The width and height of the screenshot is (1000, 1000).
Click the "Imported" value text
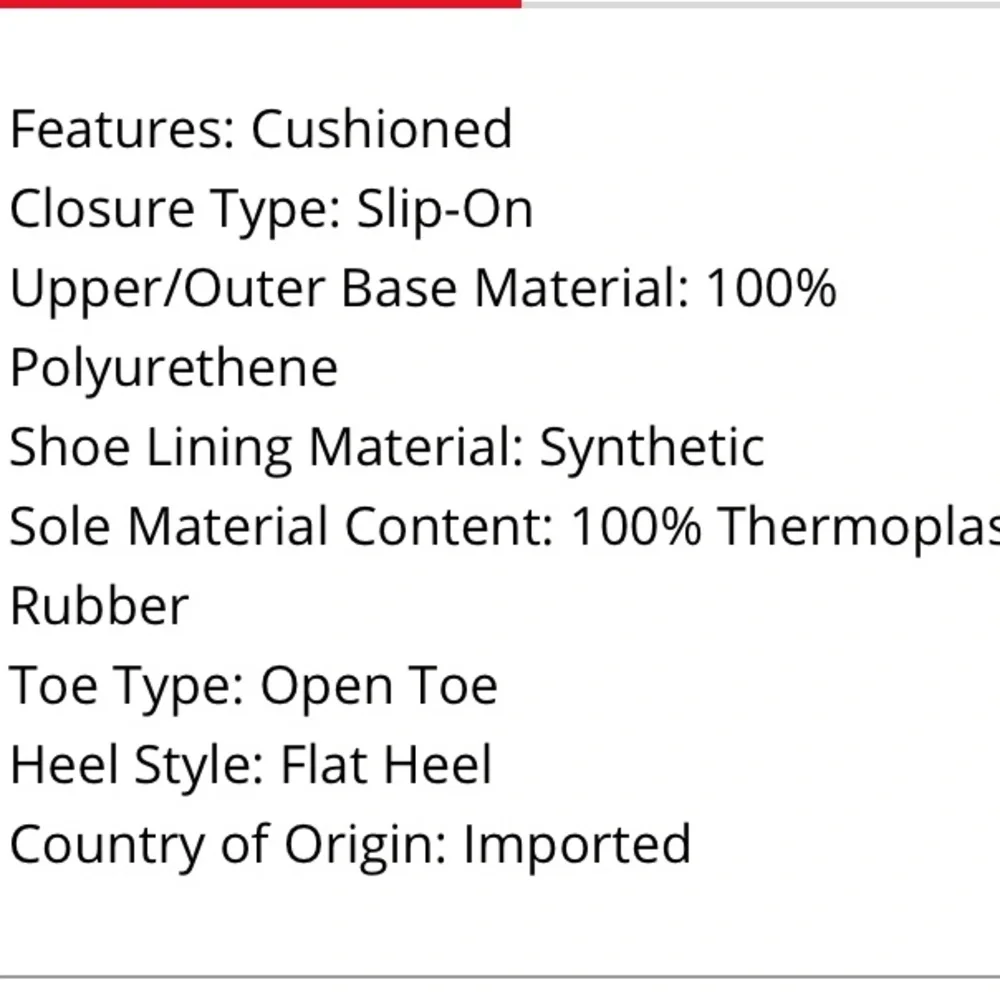click(x=576, y=845)
